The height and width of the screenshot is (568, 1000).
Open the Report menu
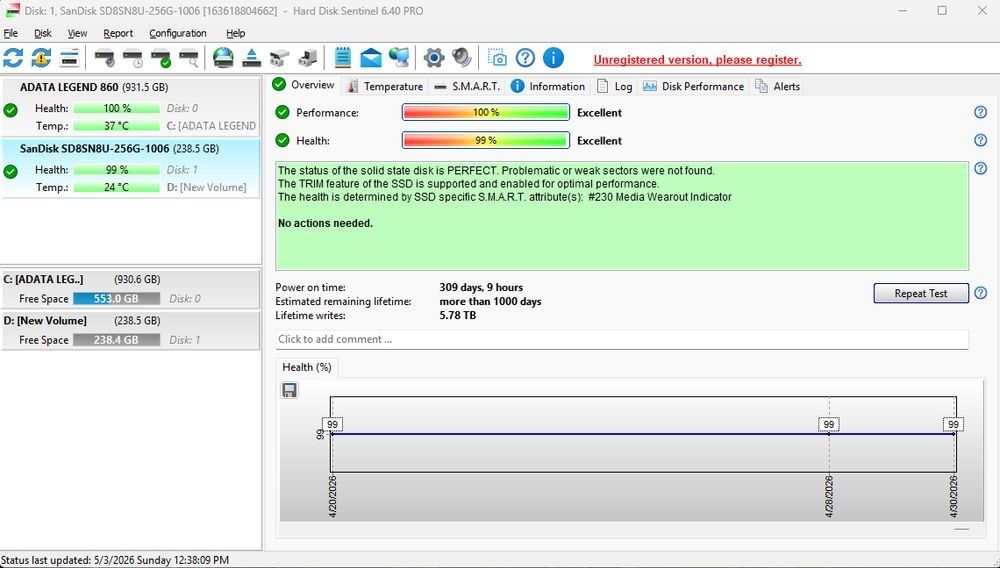118,33
